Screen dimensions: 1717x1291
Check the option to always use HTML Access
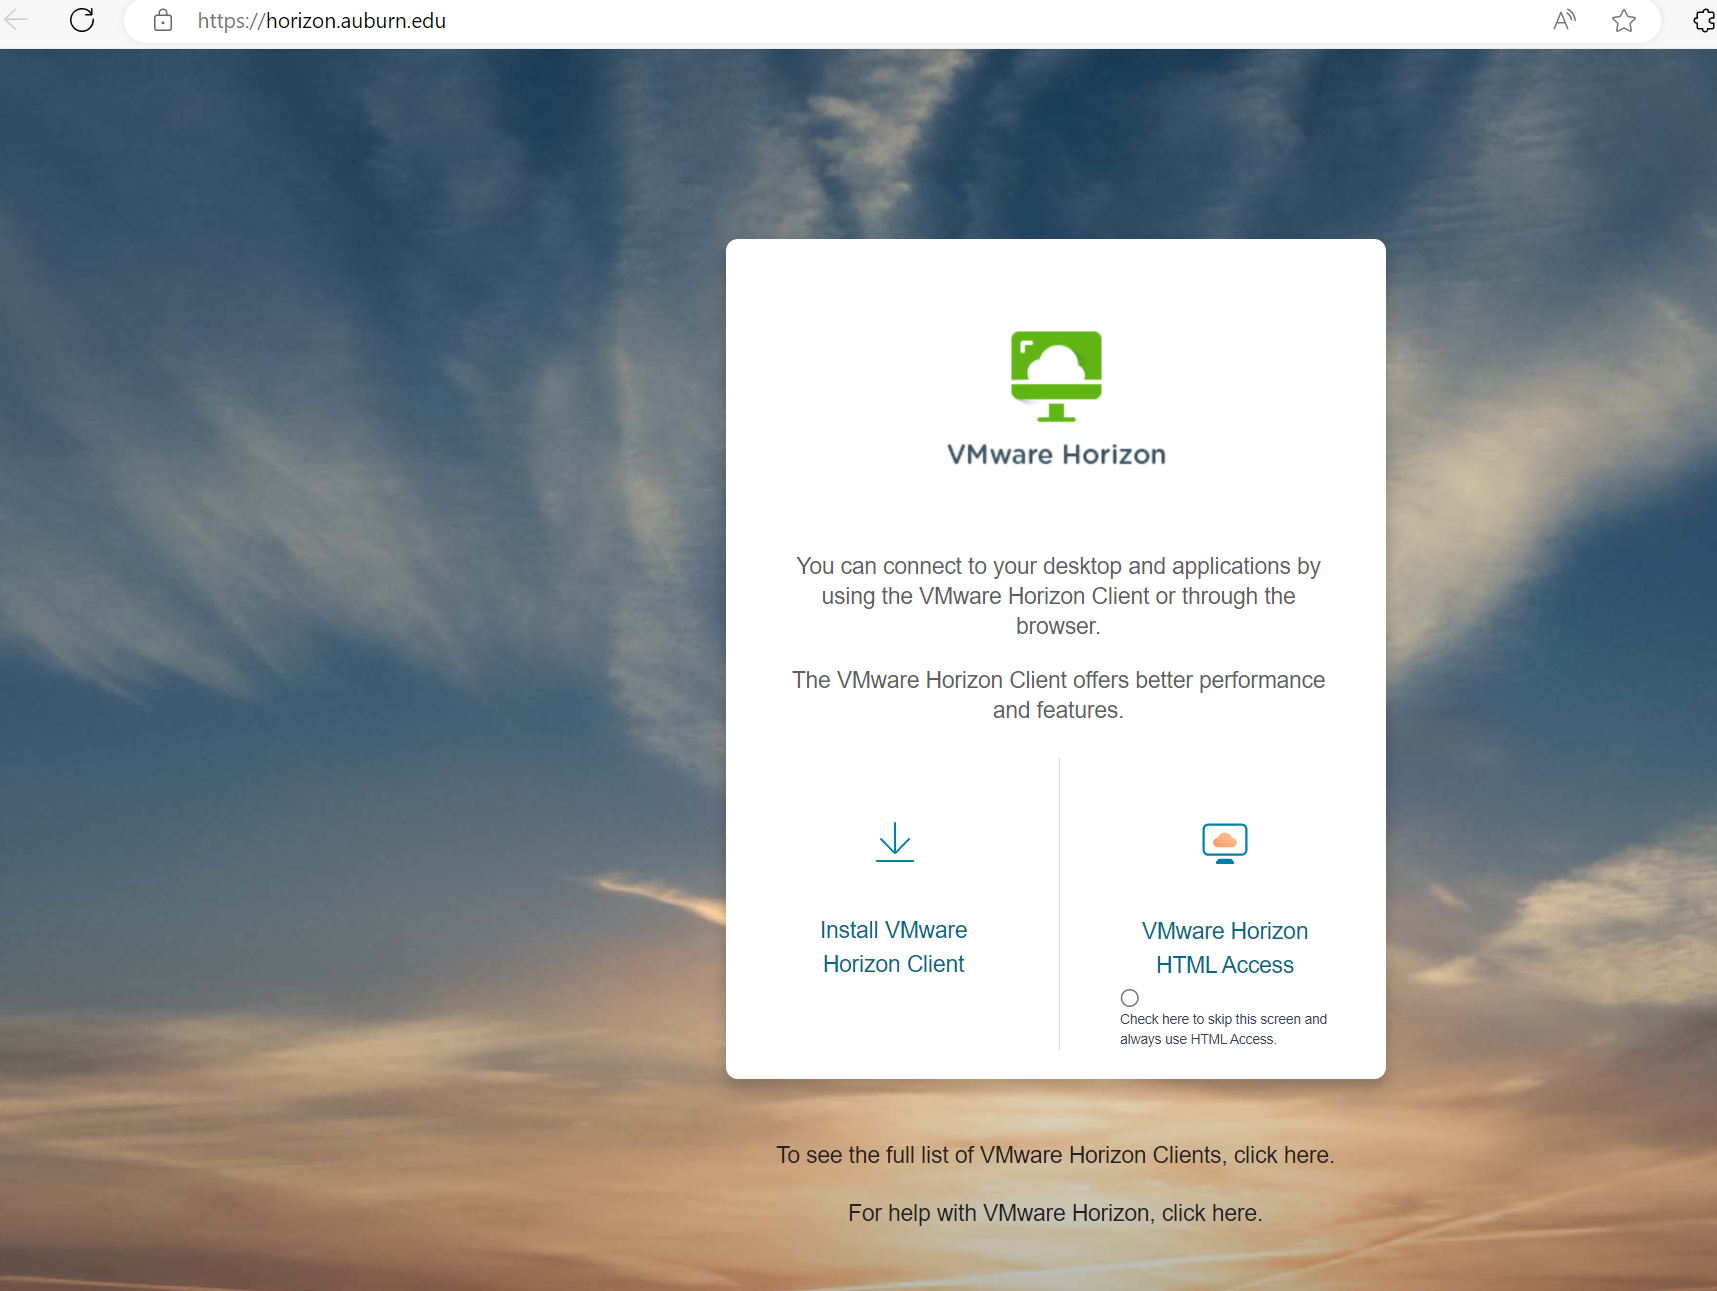[x=1130, y=998]
